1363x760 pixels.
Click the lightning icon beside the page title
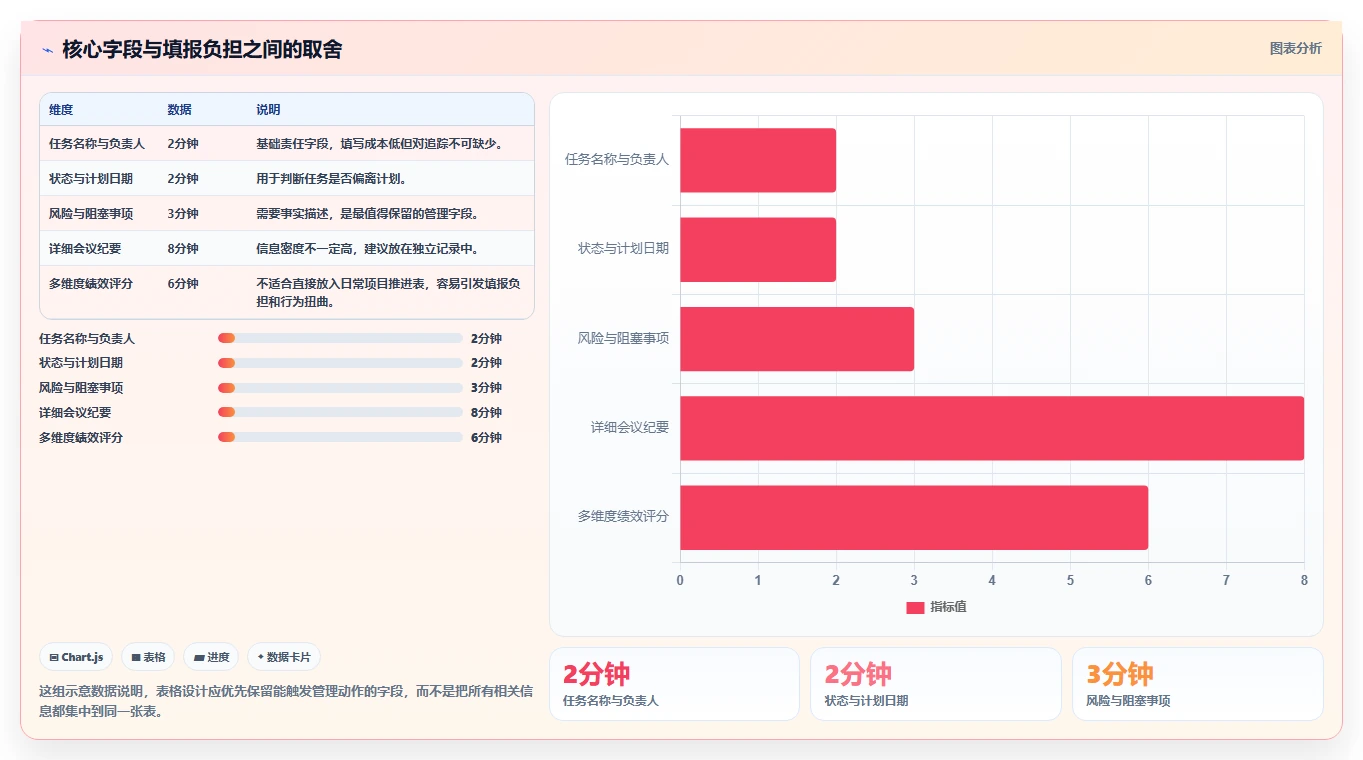[x=47, y=50]
